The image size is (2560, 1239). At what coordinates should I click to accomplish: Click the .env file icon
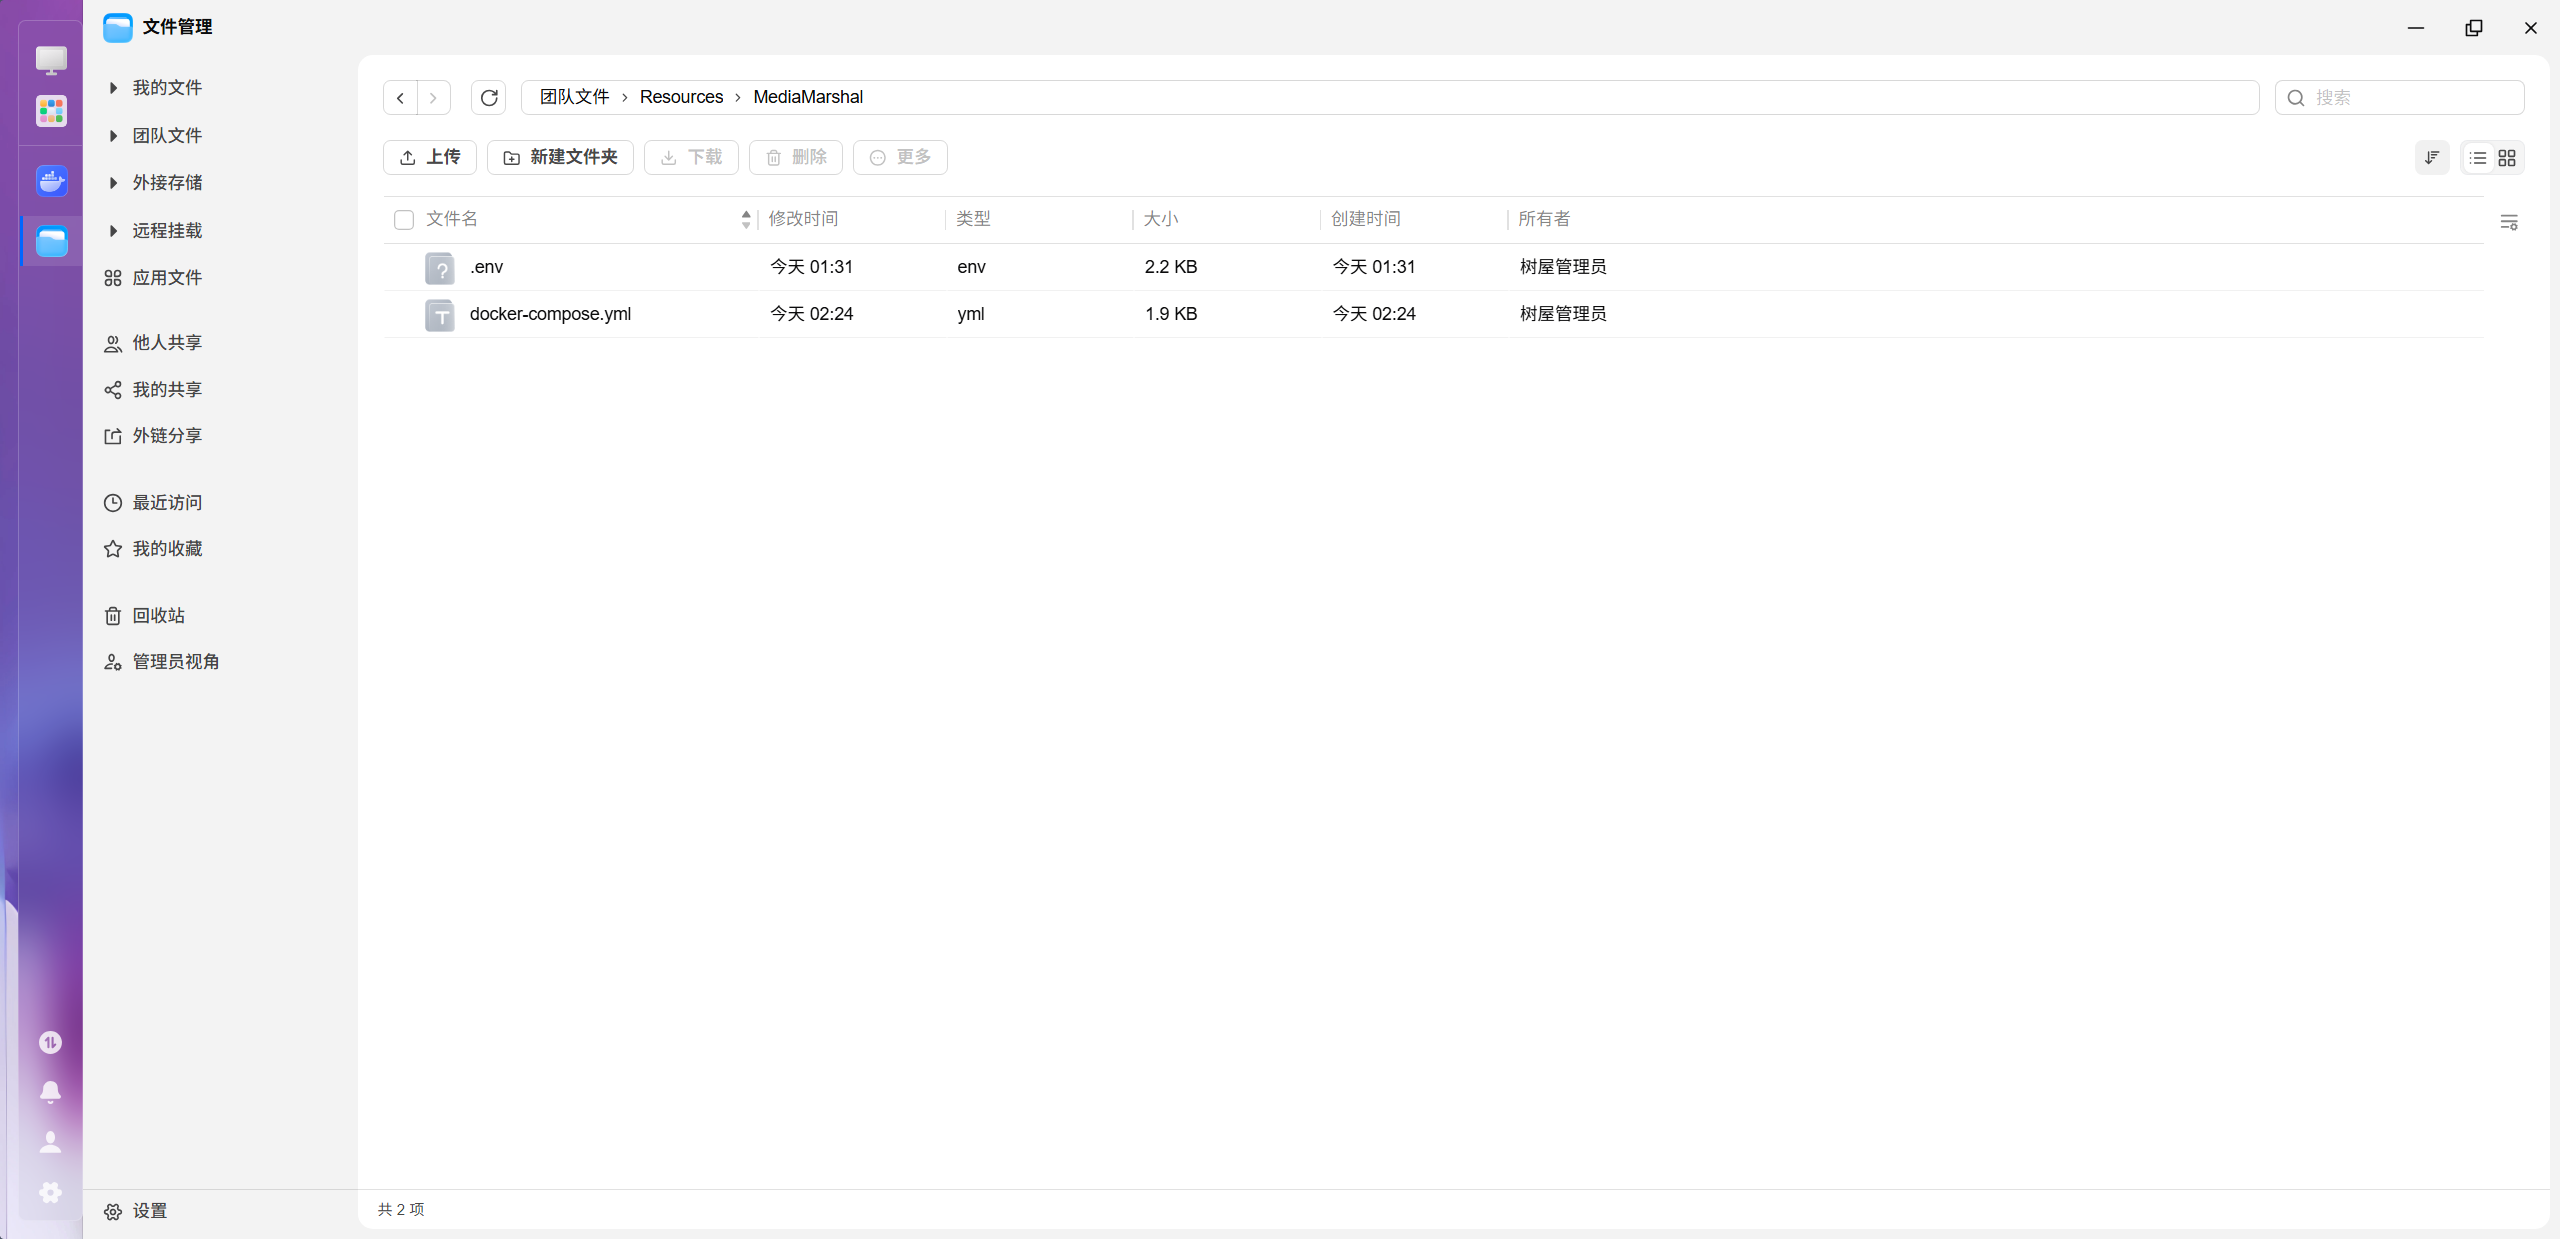pos(440,268)
